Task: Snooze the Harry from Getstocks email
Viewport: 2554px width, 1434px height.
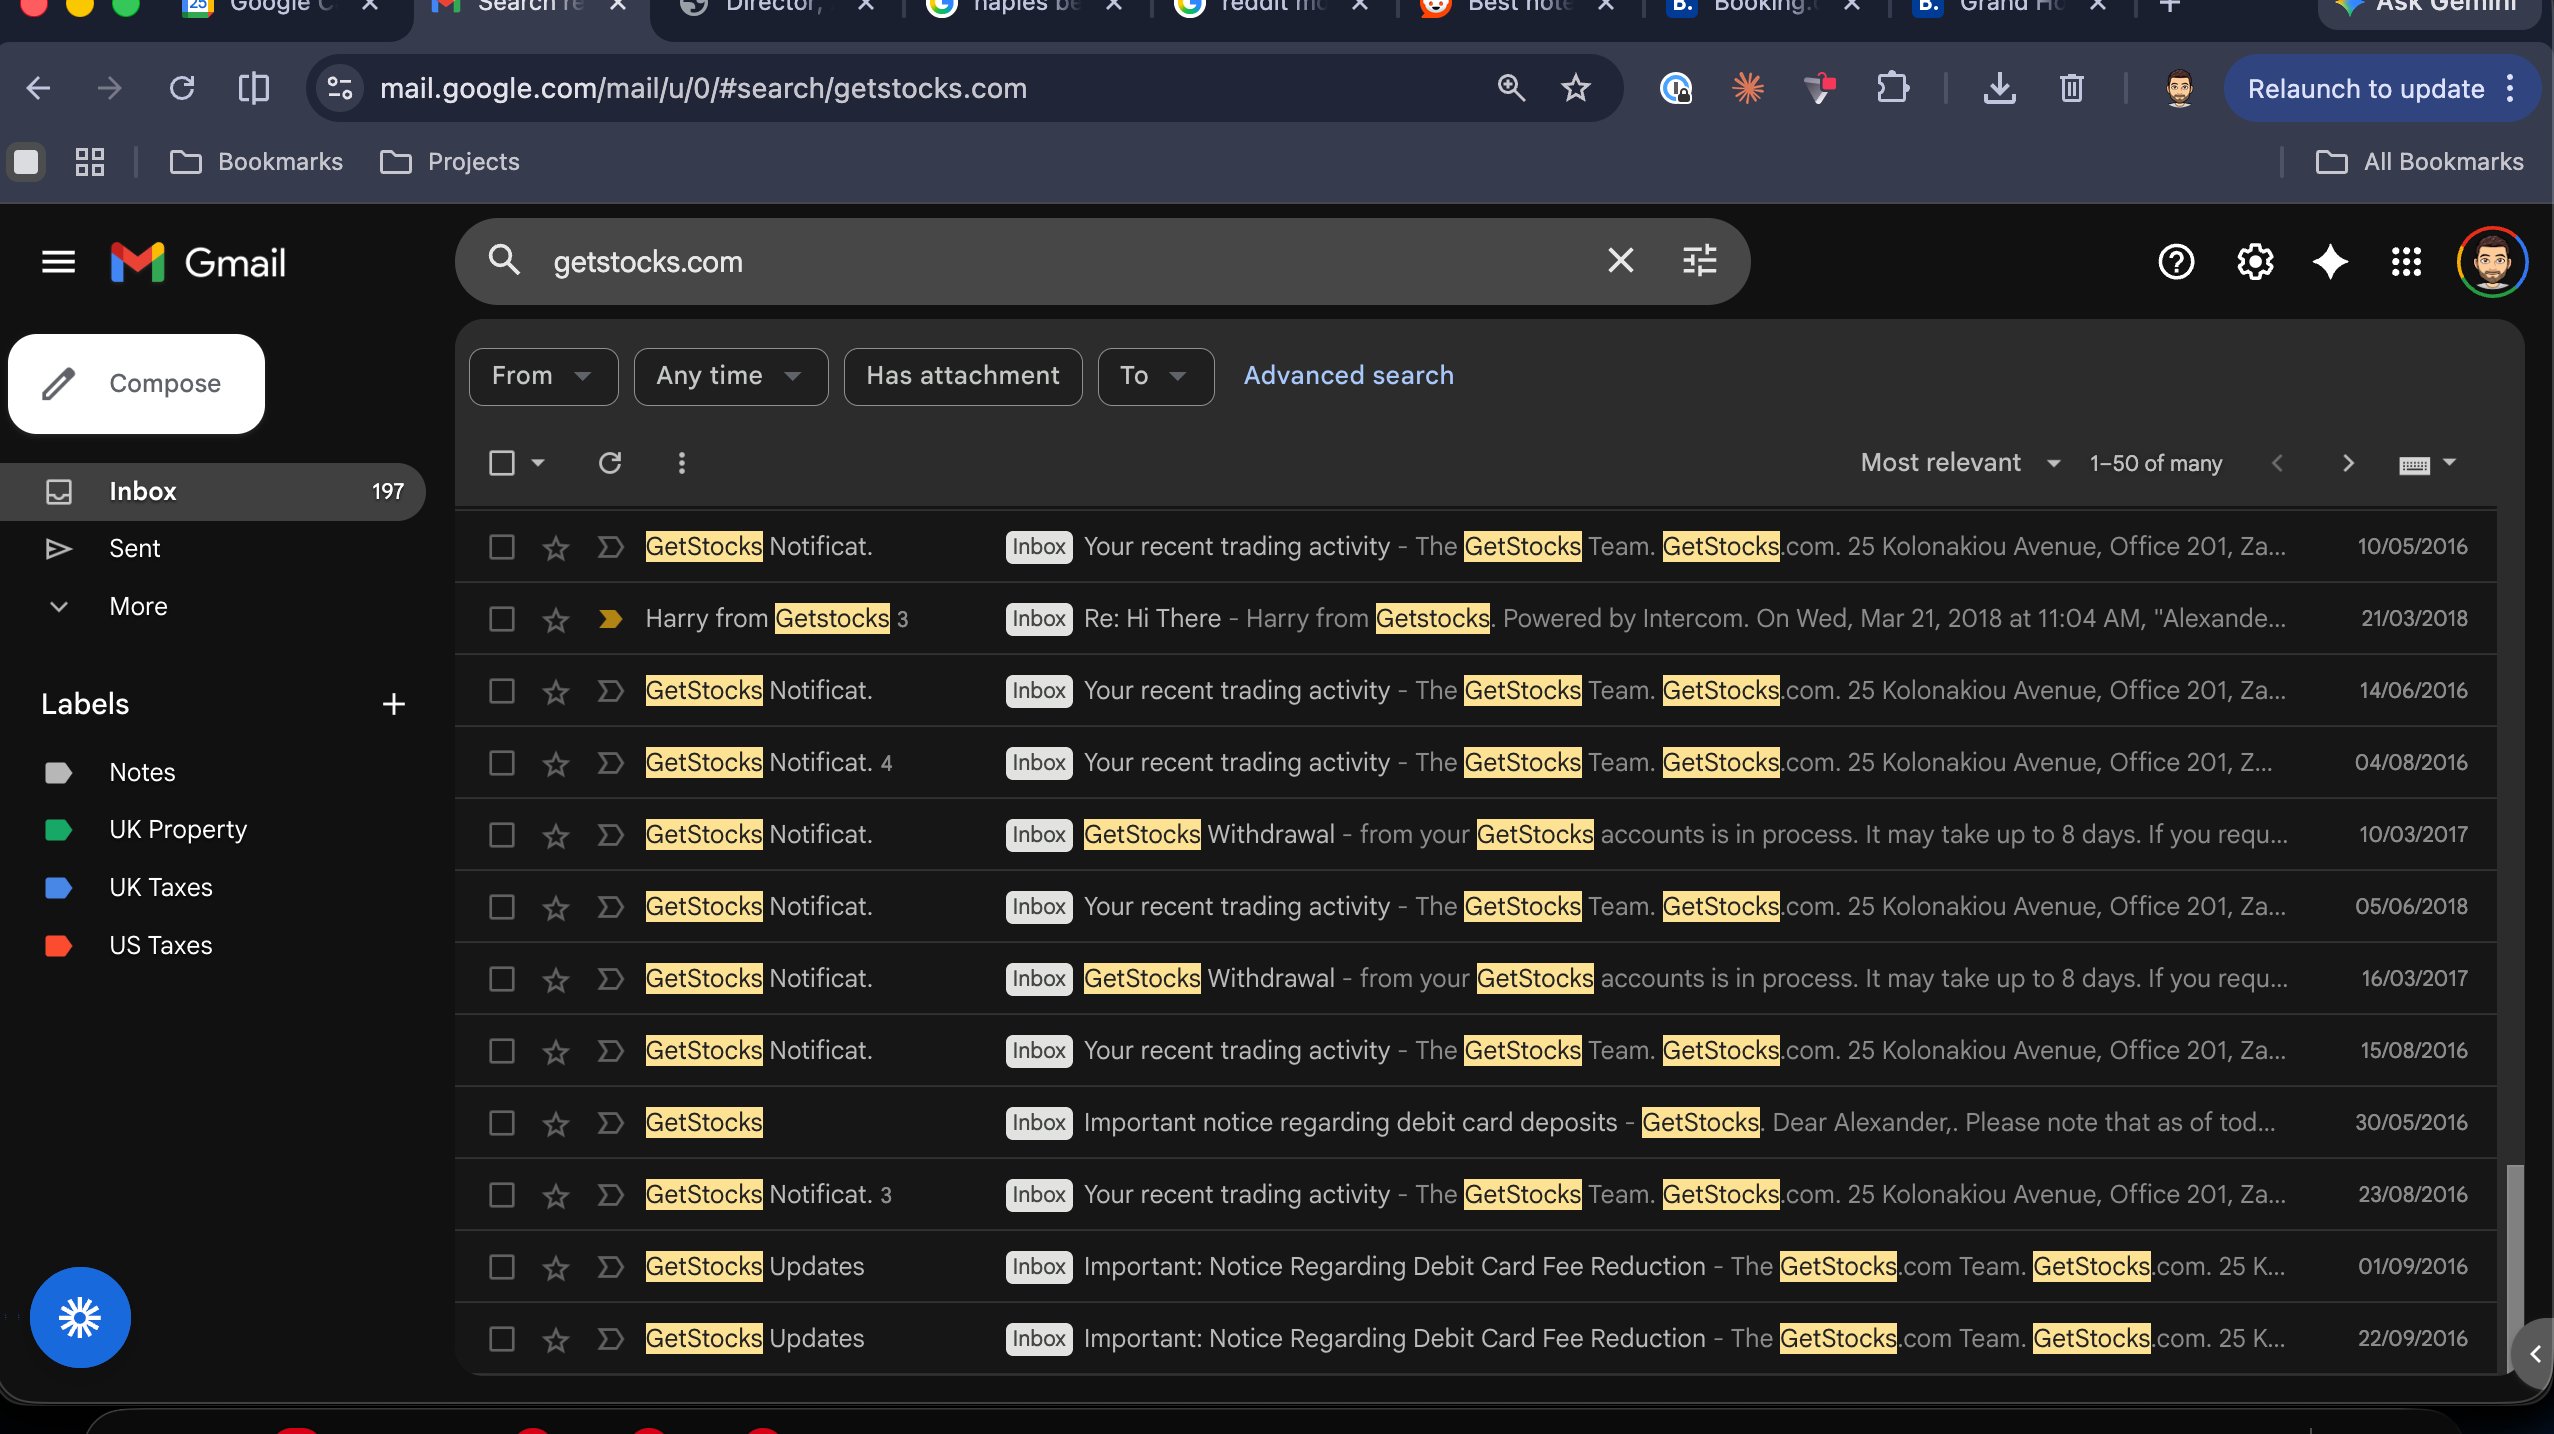Action: coord(610,618)
